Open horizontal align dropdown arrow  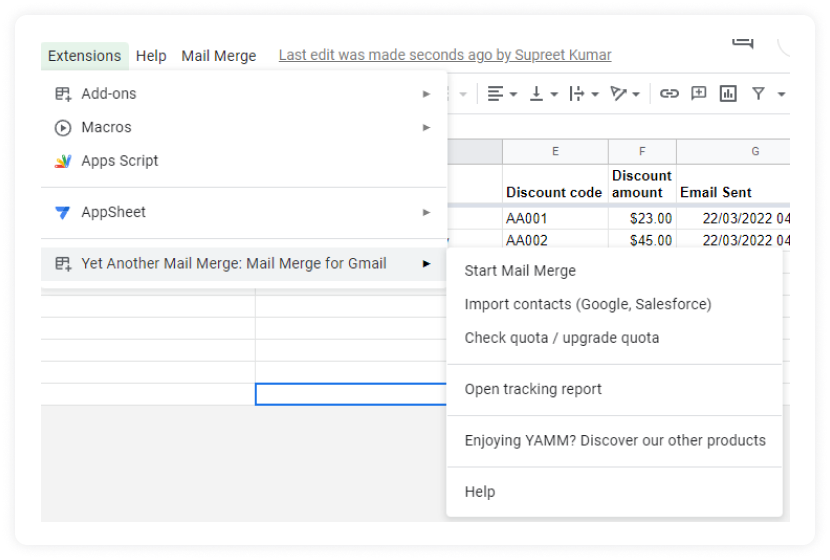click(513, 95)
